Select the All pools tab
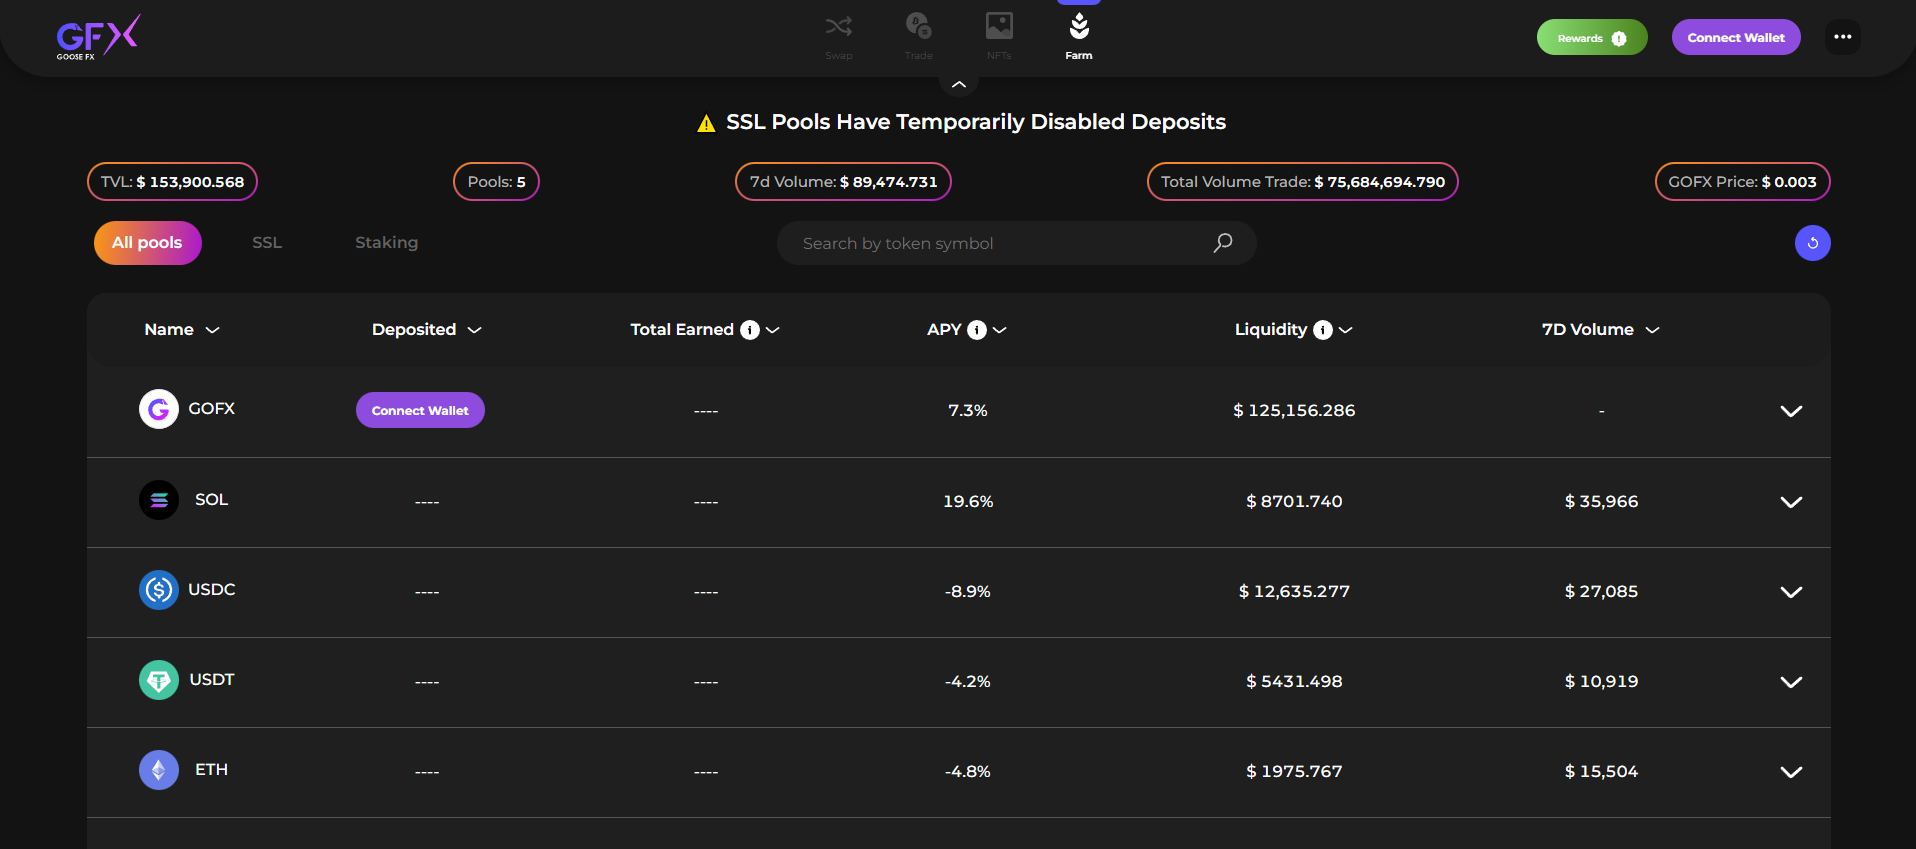Viewport: 1916px width, 849px height. coord(148,243)
